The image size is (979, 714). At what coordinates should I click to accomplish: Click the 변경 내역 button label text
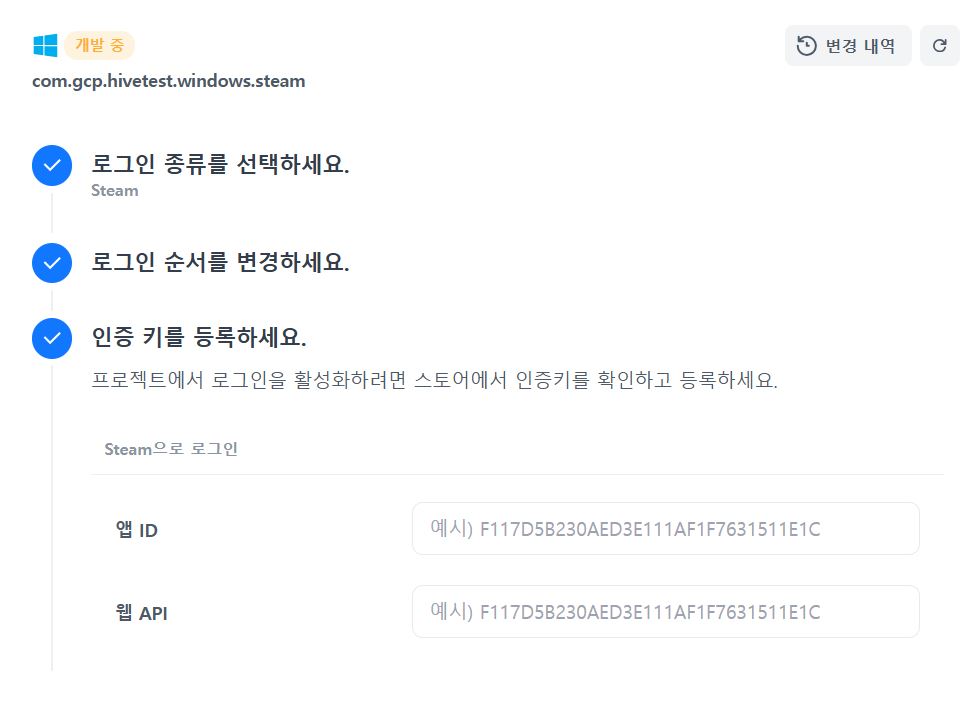[x=860, y=46]
